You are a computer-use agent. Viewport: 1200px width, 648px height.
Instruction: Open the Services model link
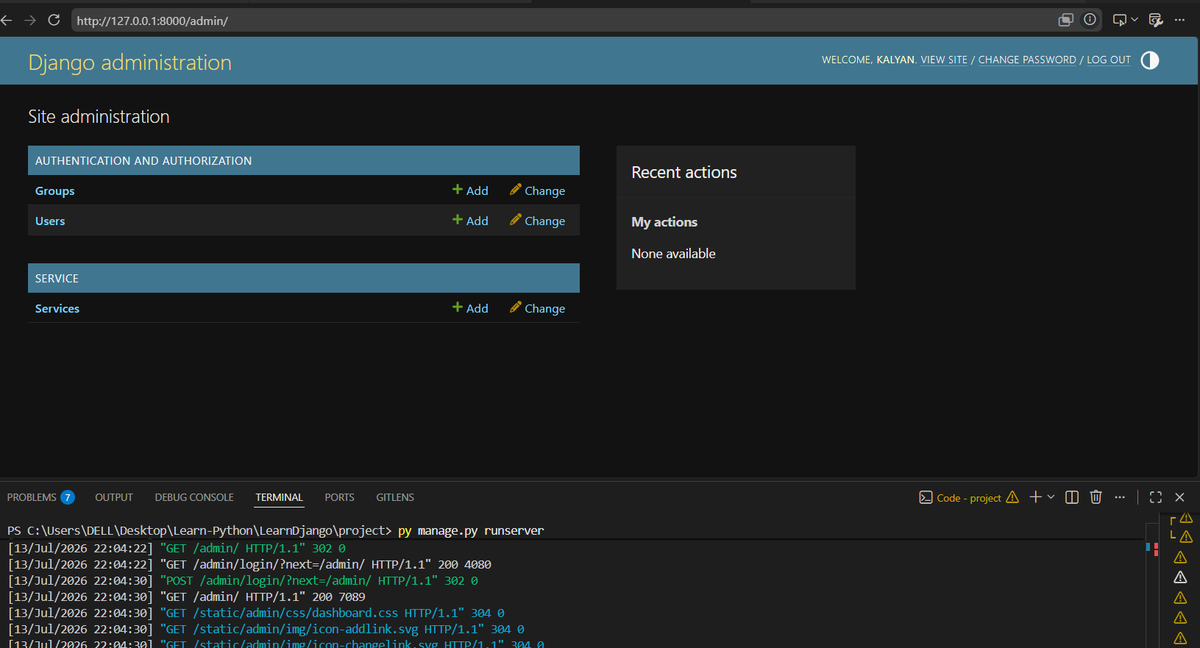57,309
